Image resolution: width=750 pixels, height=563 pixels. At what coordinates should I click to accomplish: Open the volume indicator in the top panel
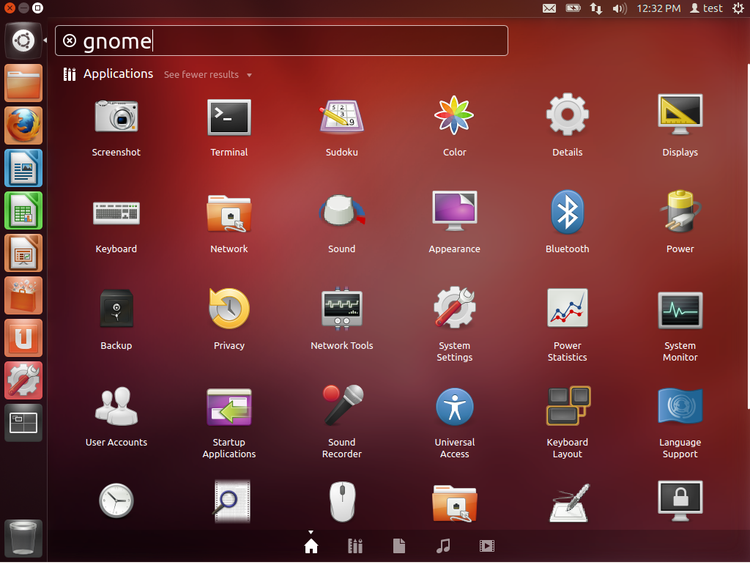click(619, 8)
